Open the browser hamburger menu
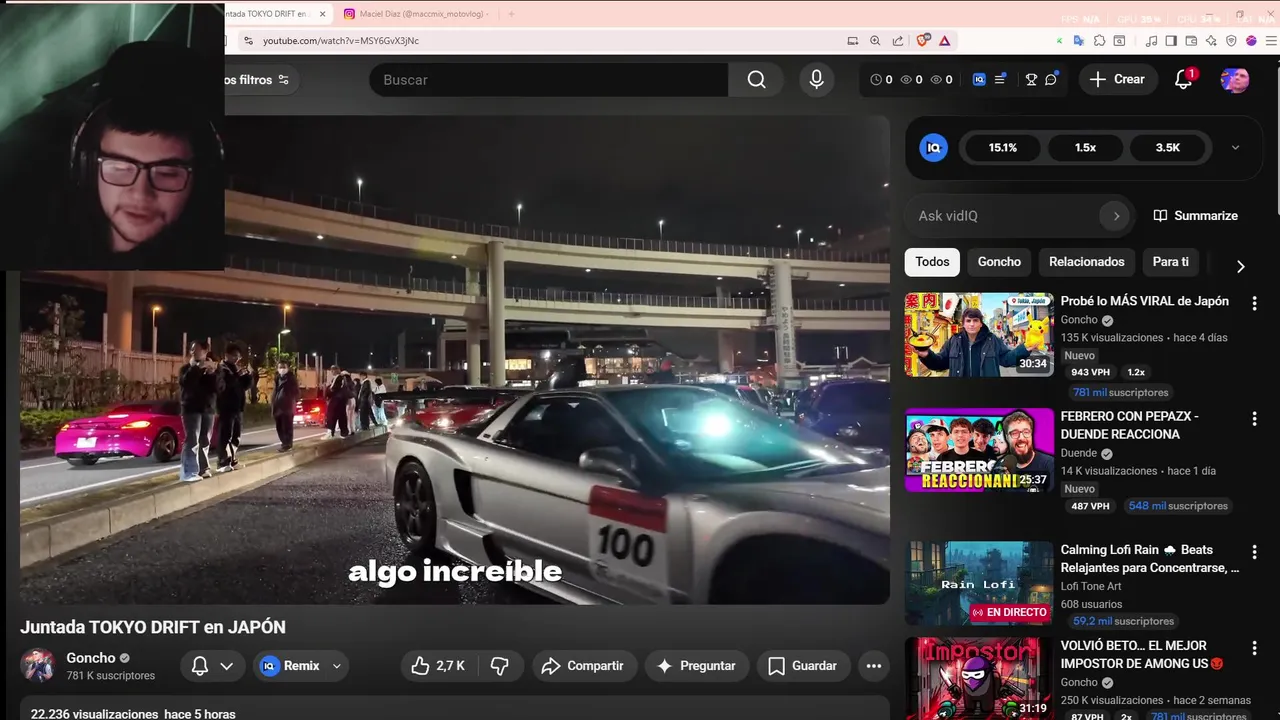Image resolution: width=1280 pixels, height=720 pixels. pos(1271,41)
